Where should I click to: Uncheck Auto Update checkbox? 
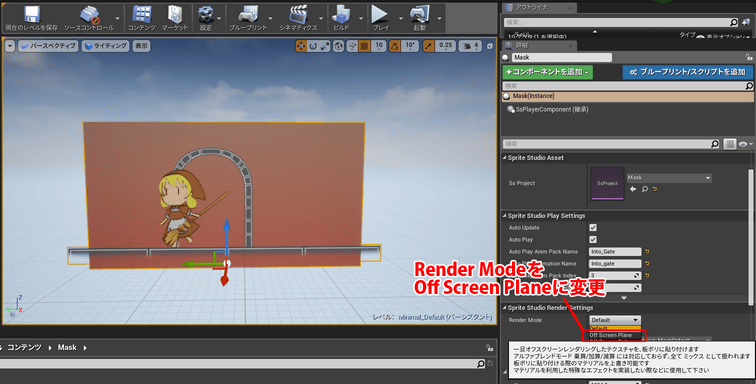pyautogui.click(x=593, y=228)
